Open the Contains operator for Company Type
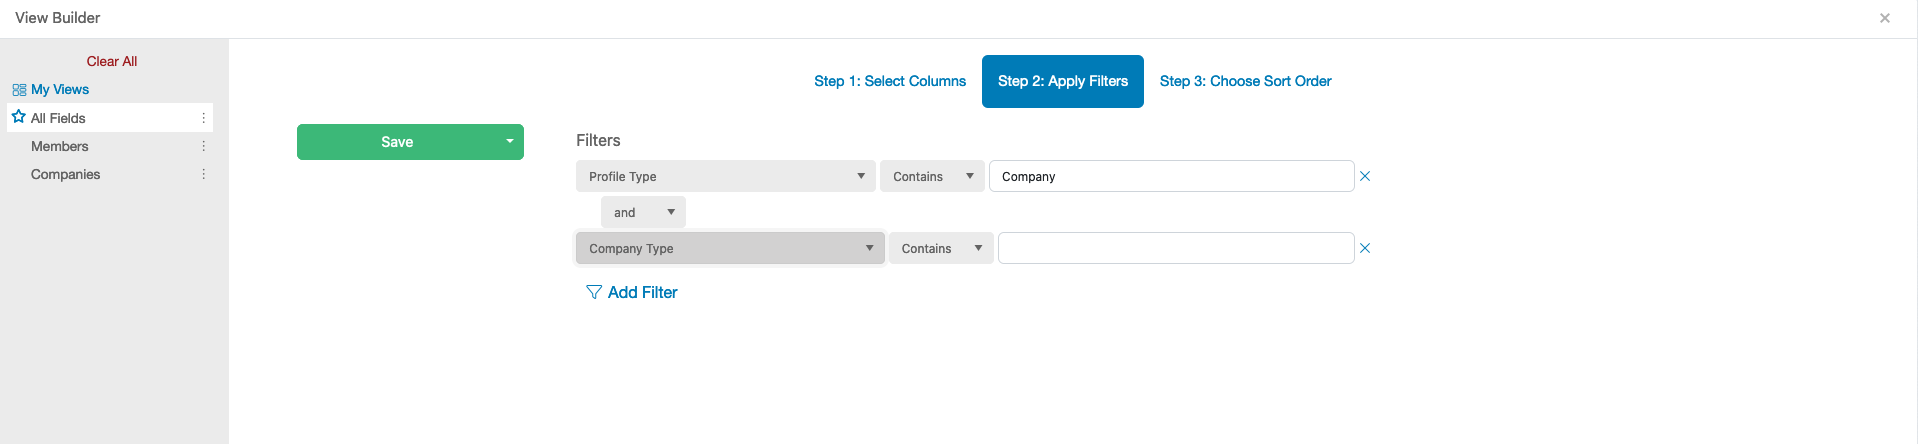 coord(941,248)
